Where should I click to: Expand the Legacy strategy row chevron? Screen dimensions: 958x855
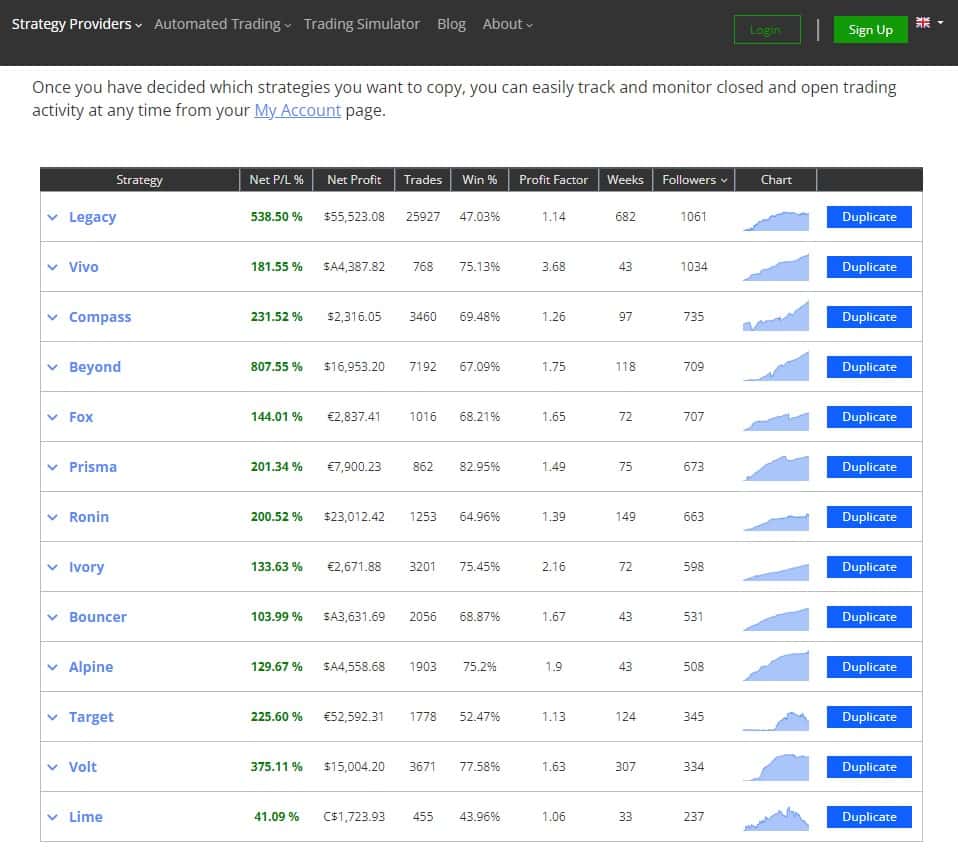point(53,217)
